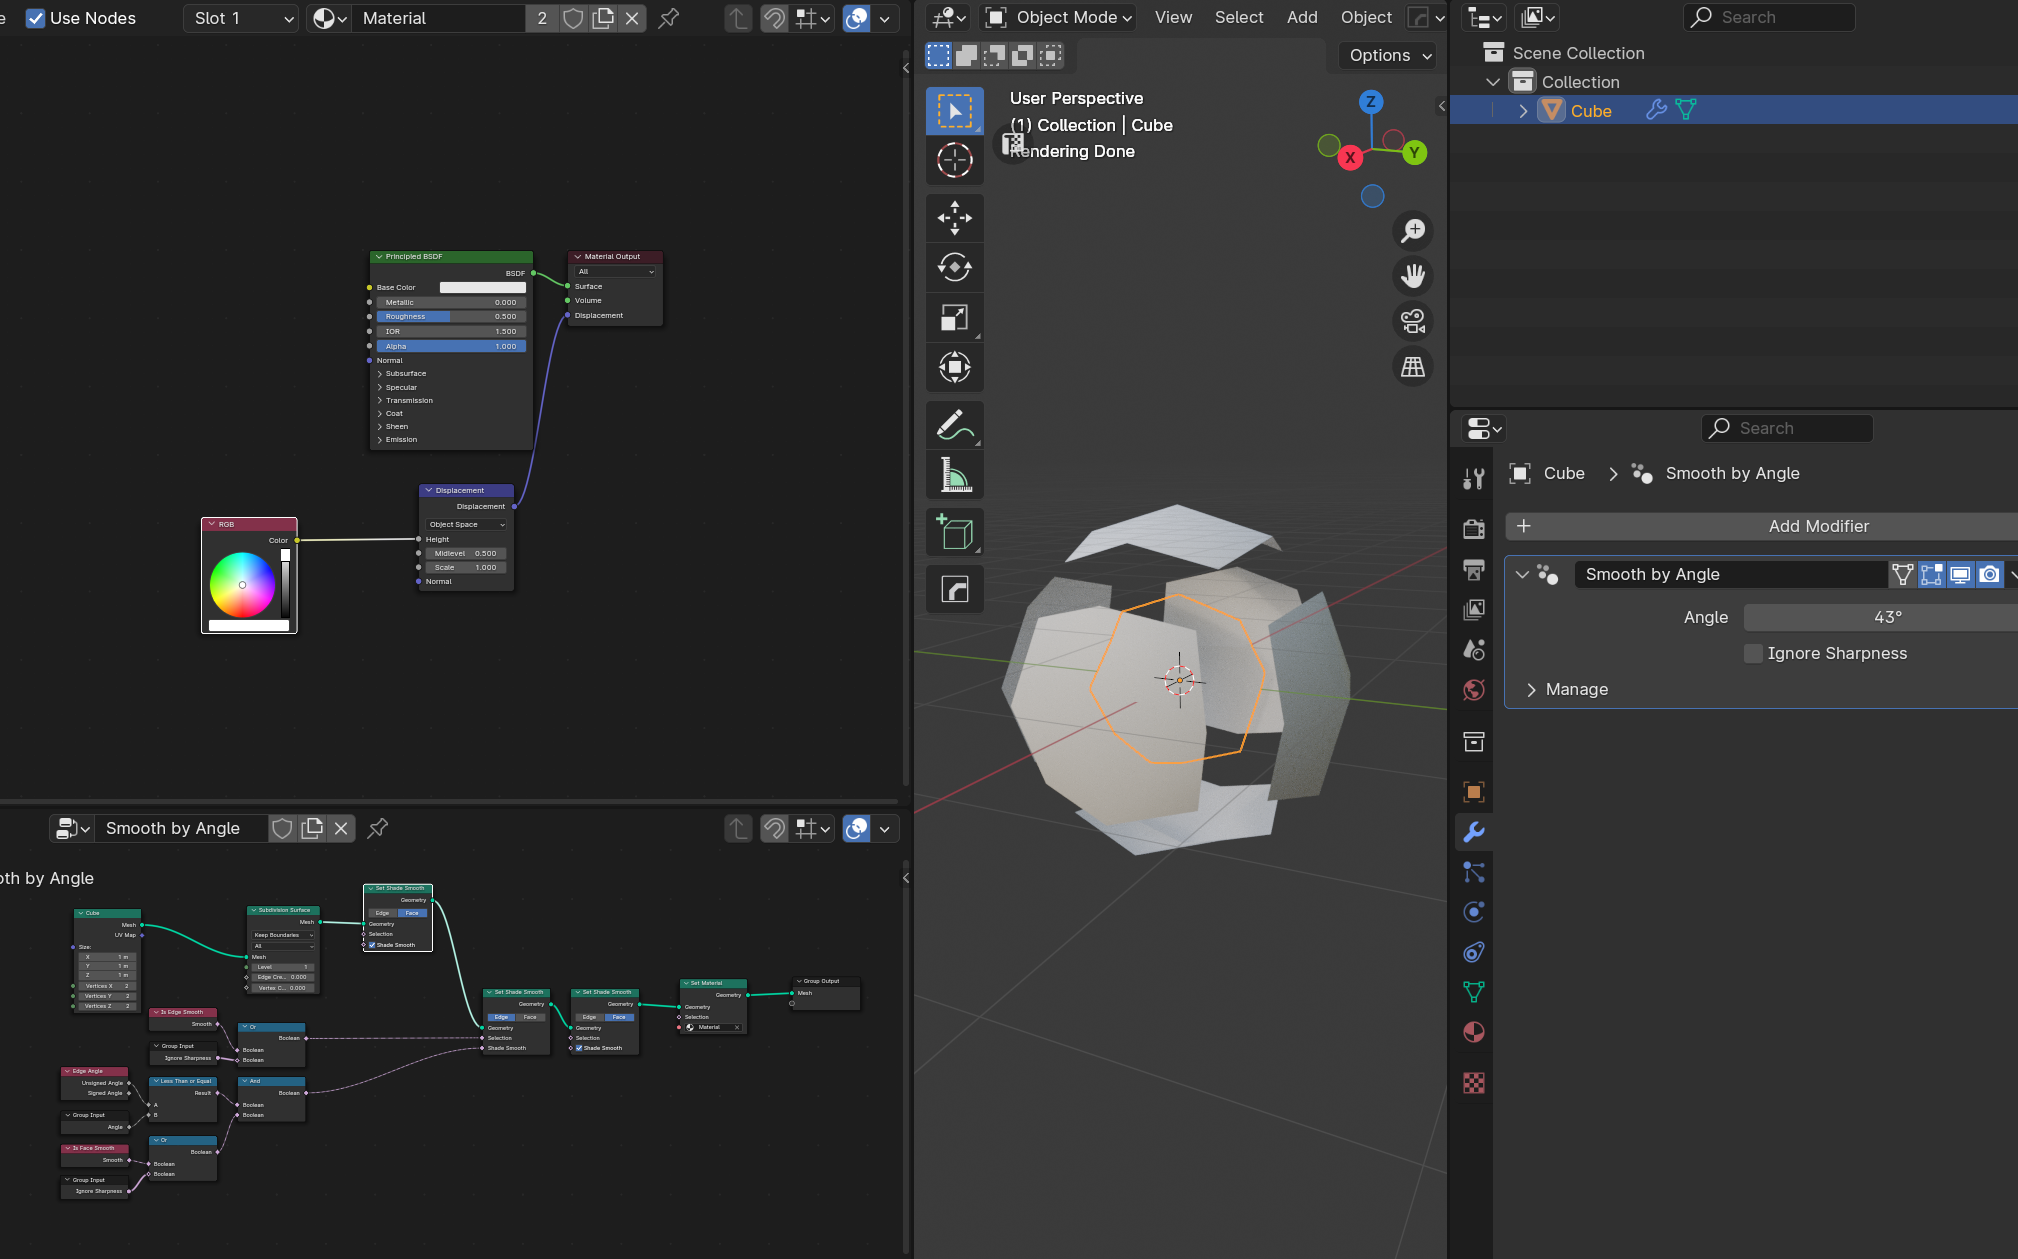
Task: Select the Measure tool
Action: pos(955,475)
